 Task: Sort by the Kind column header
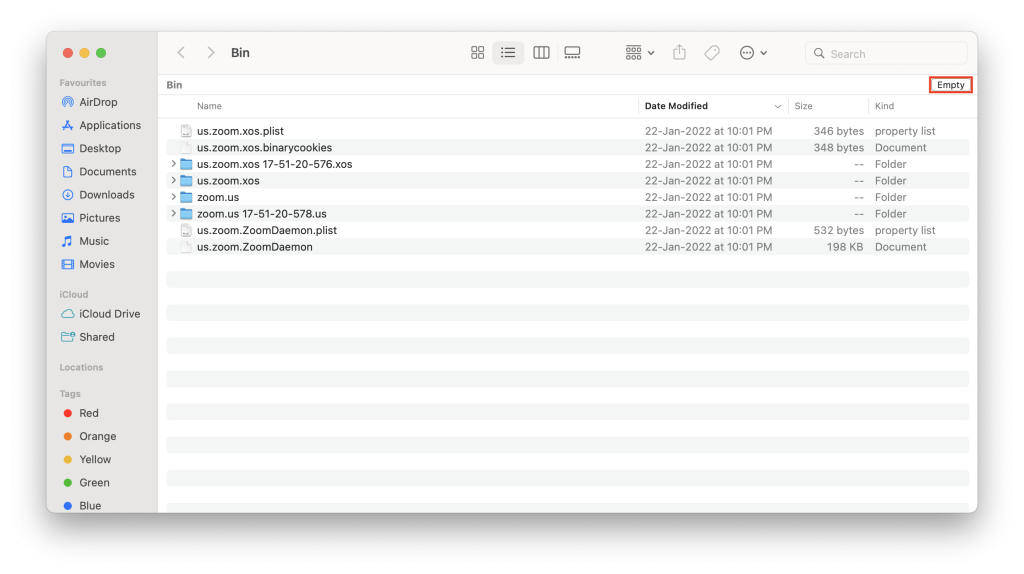[884, 106]
